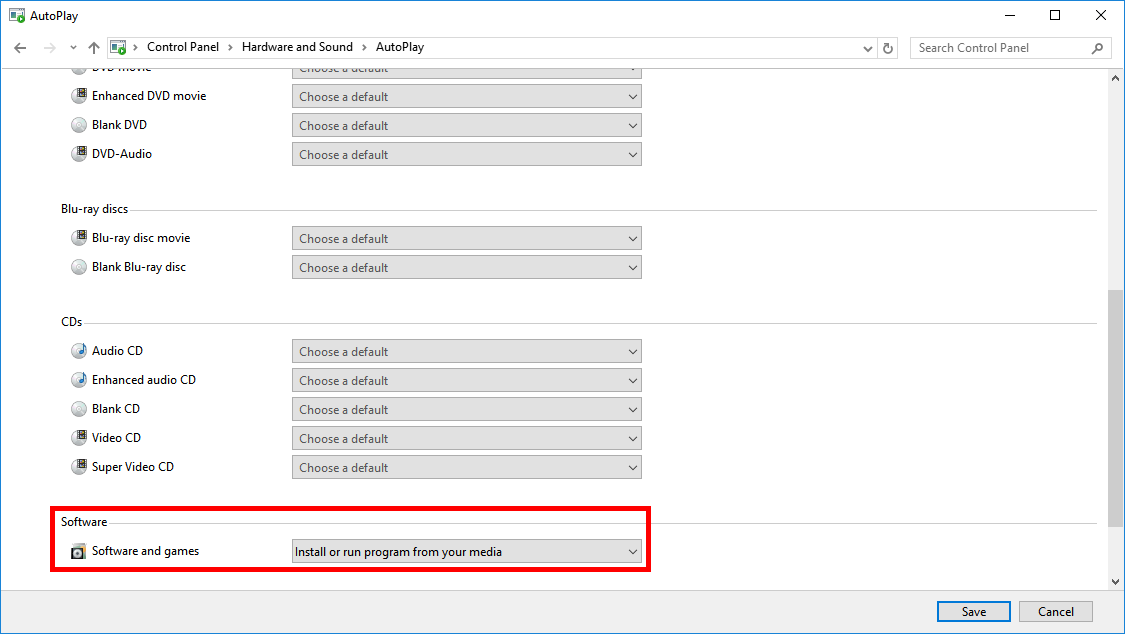The height and width of the screenshot is (634, 1125).
Task: Navigate to Hardware and Sound breadcrumb
Action: coord(295,47)
